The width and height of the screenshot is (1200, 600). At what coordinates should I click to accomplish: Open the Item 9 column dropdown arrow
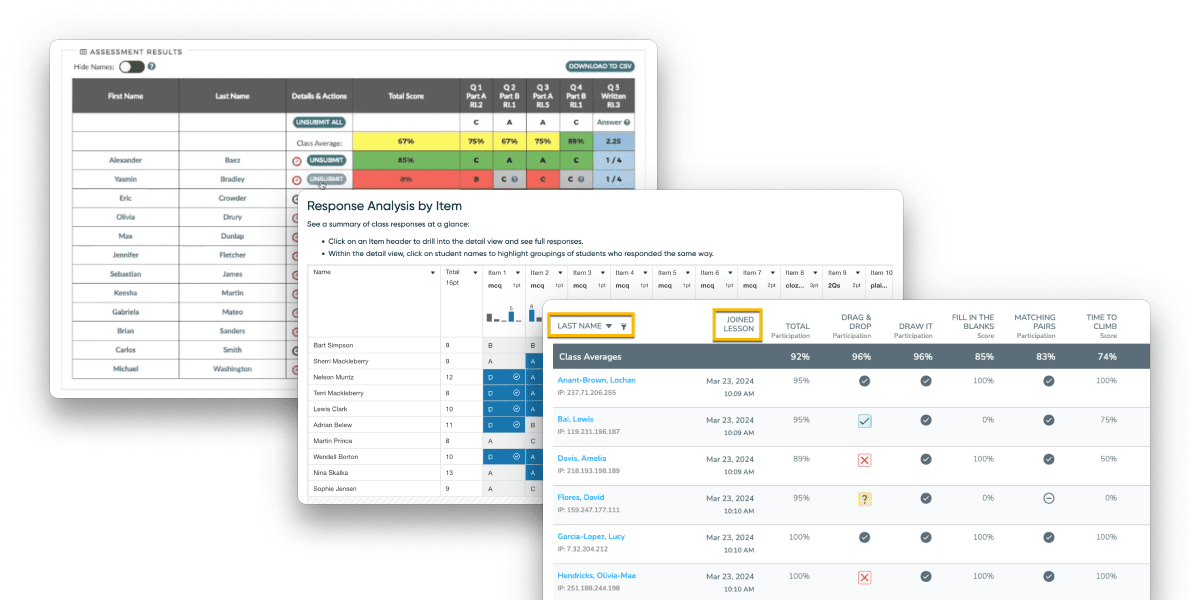tap(858, 272)
